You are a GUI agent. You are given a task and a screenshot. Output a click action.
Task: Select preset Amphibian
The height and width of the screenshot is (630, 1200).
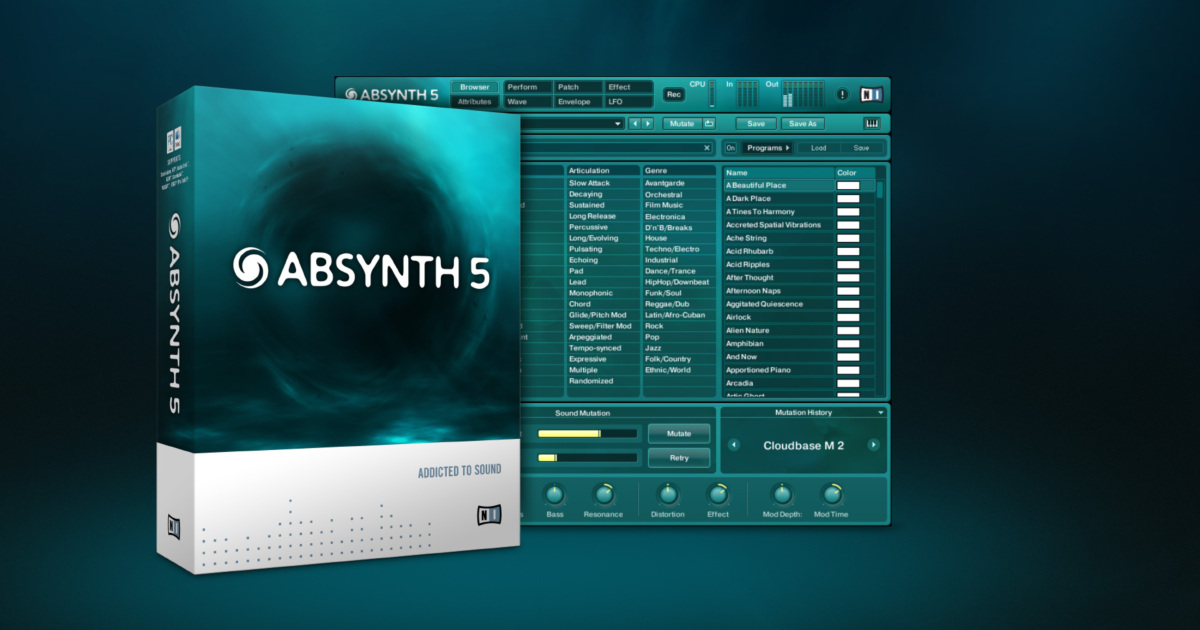[778, 343]
